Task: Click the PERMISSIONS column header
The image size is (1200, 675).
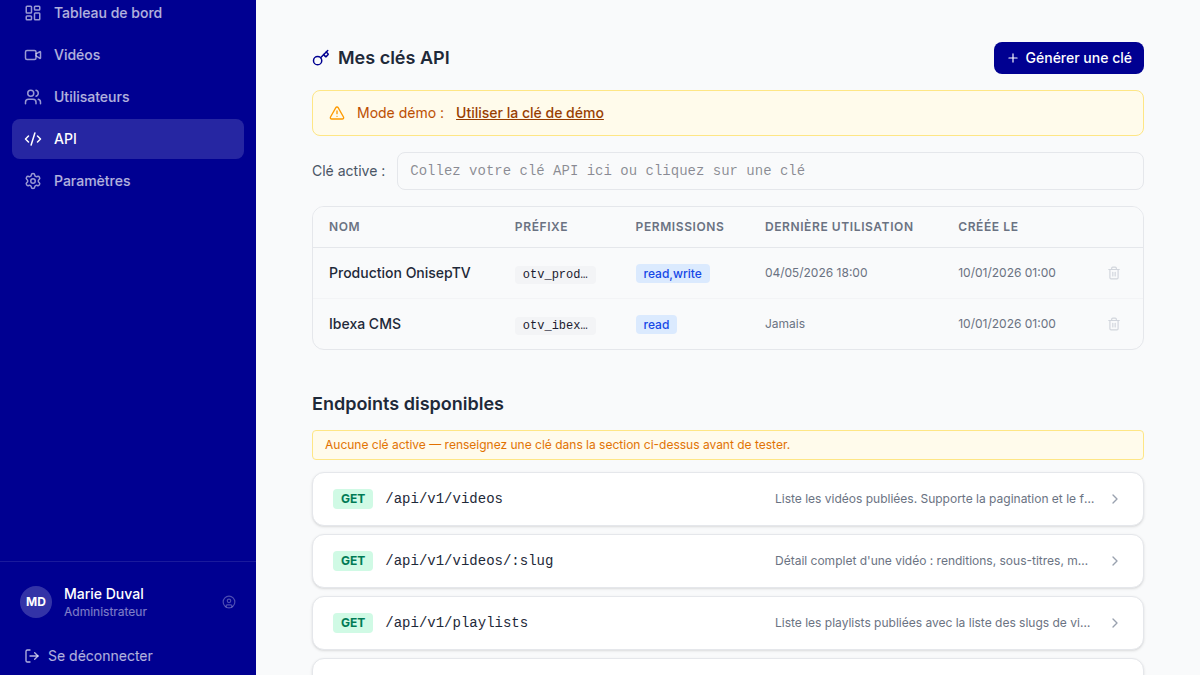Action: pos(680,227)
